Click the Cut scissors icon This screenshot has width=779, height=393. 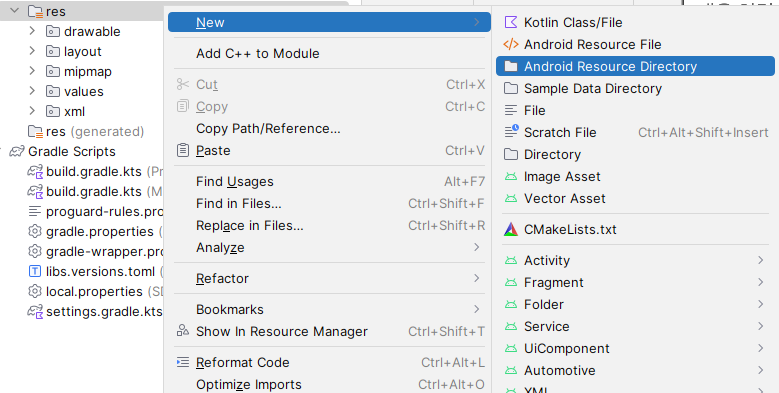[183, 84]
